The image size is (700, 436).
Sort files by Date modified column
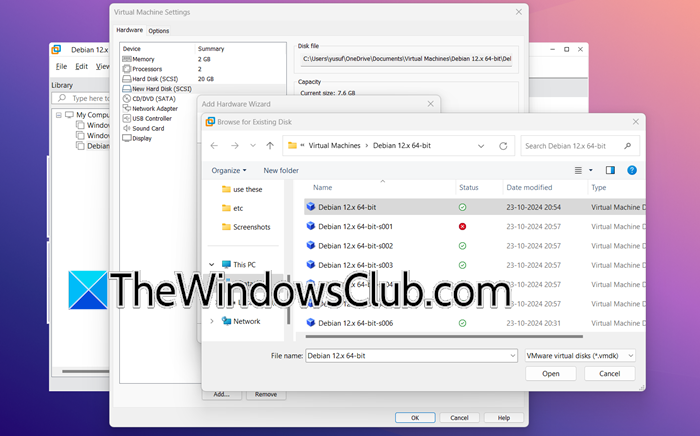529,187
